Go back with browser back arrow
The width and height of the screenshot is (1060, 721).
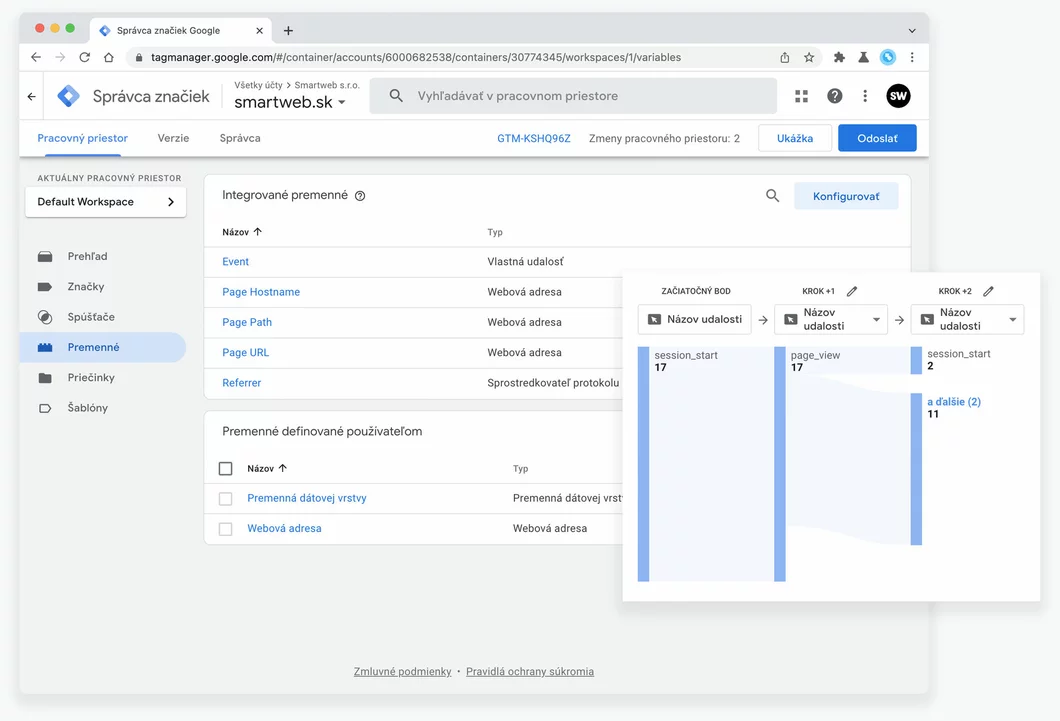click(x=36, y=57)
